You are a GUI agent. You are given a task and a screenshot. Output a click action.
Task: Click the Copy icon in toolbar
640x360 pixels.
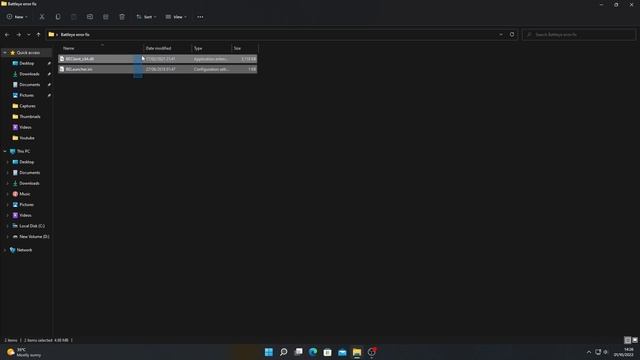tap(58, 17)
